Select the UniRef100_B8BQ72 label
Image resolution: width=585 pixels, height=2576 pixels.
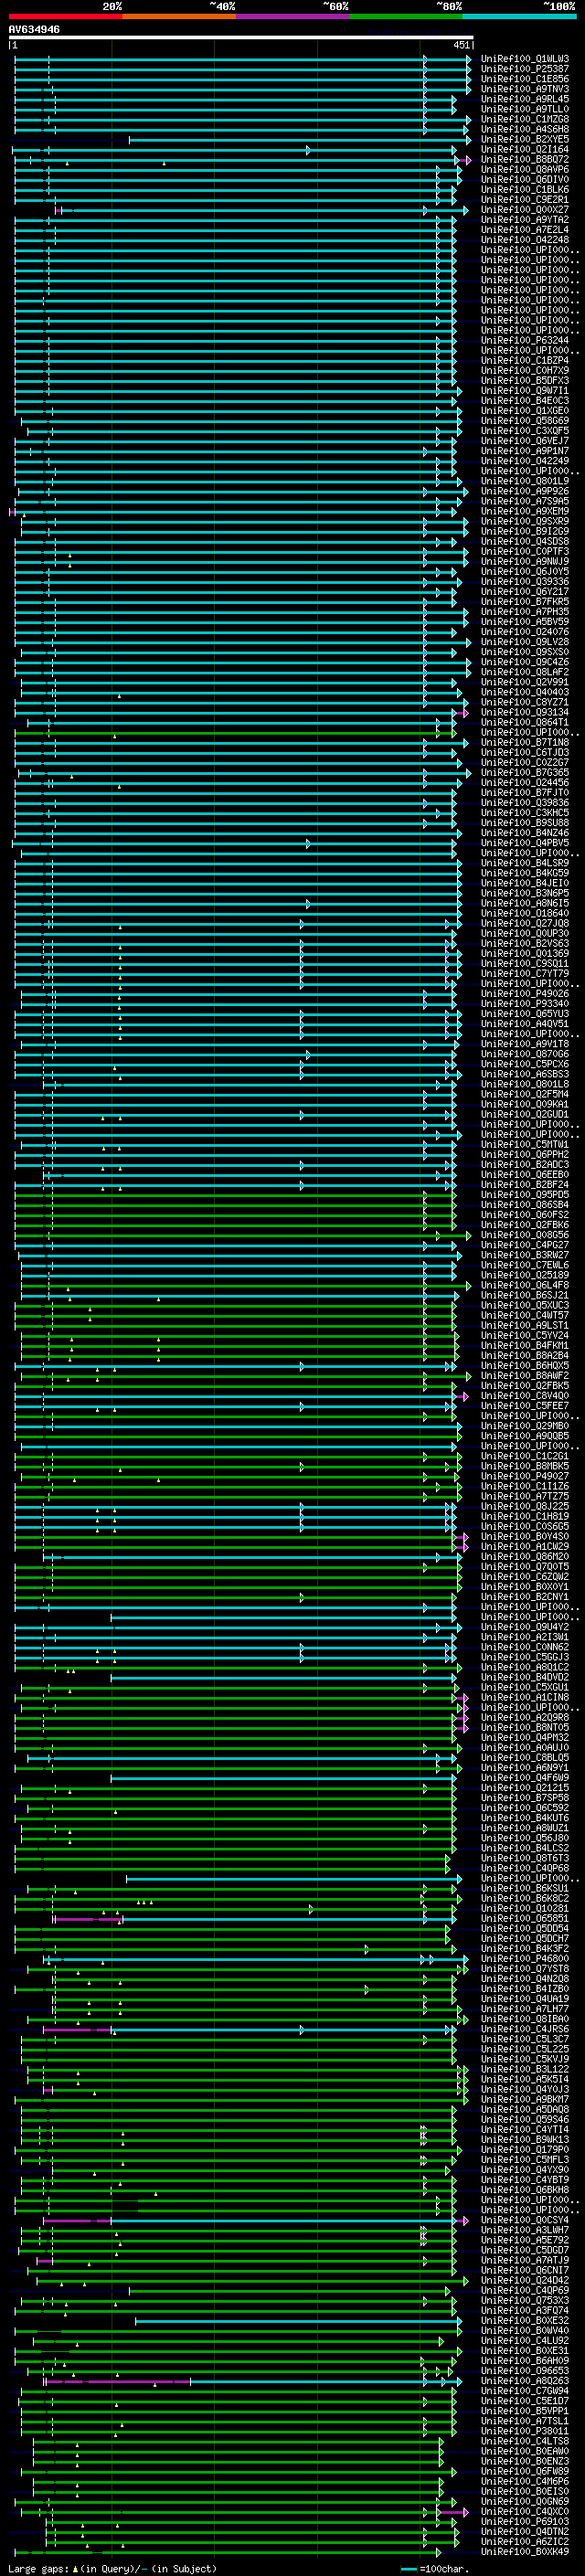[525, 160]
